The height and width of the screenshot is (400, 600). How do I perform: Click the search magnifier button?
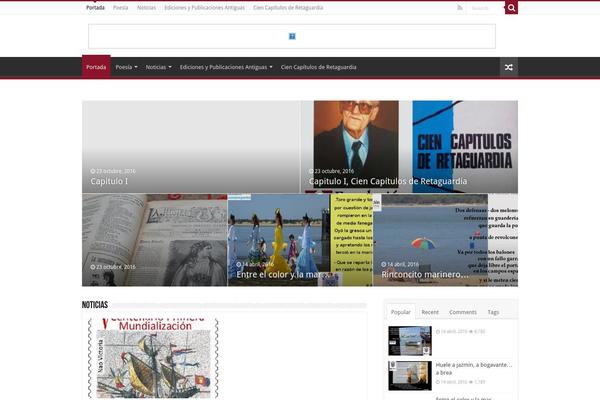pyautogui.click(x=511, y=8)
